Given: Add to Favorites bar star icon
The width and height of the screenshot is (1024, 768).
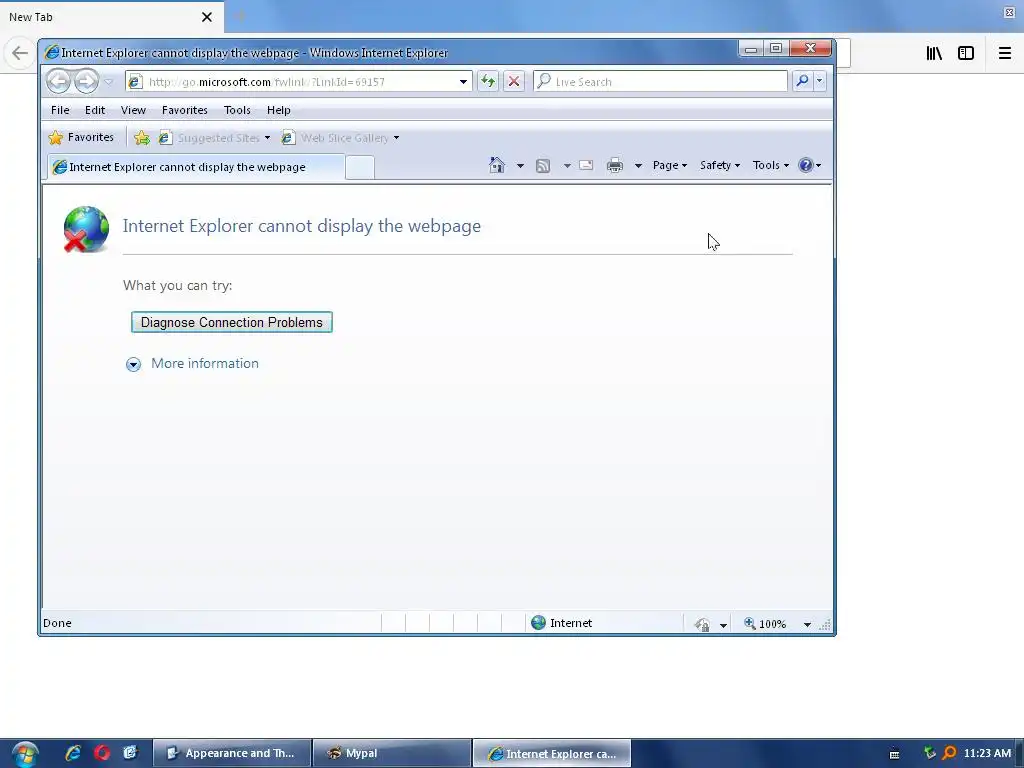Looking at the screenshot, I should [x=142, y=138].
